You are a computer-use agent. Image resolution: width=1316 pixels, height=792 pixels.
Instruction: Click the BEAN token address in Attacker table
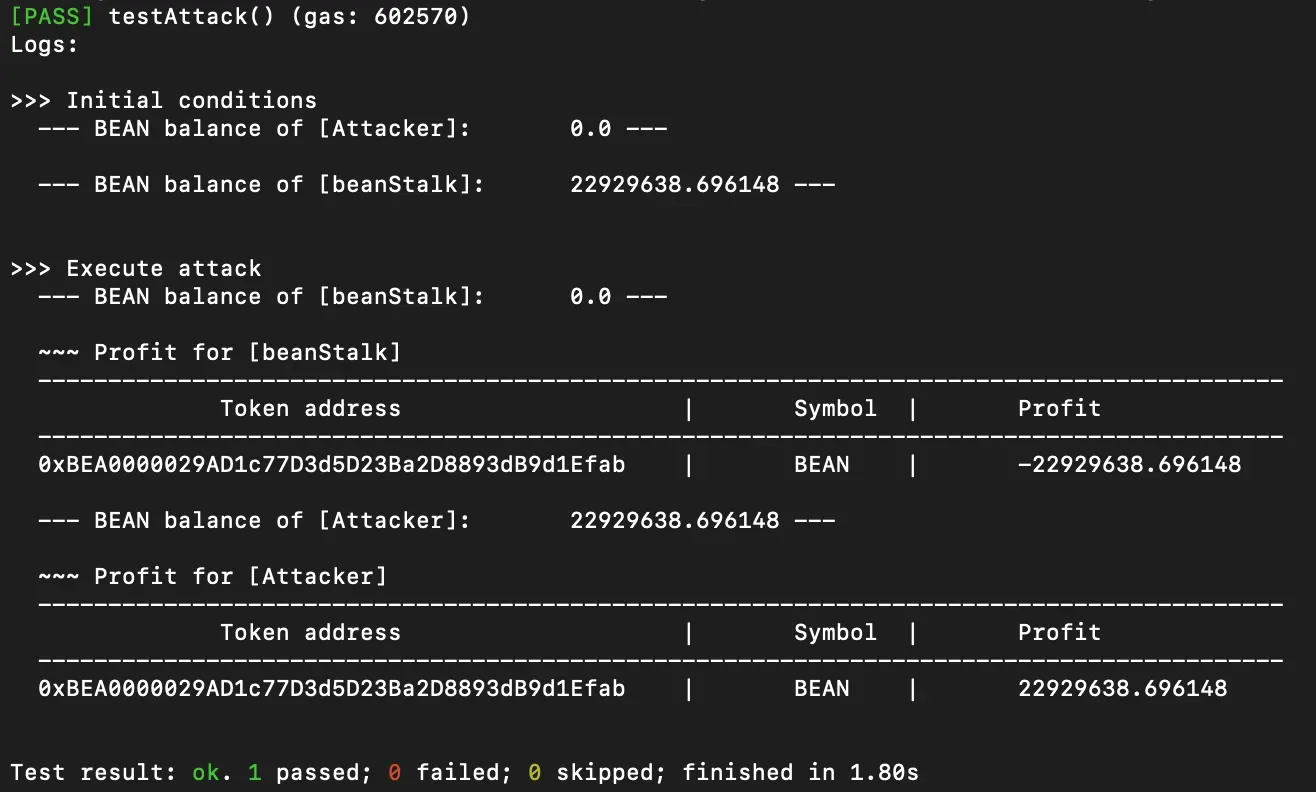point(331,689)
